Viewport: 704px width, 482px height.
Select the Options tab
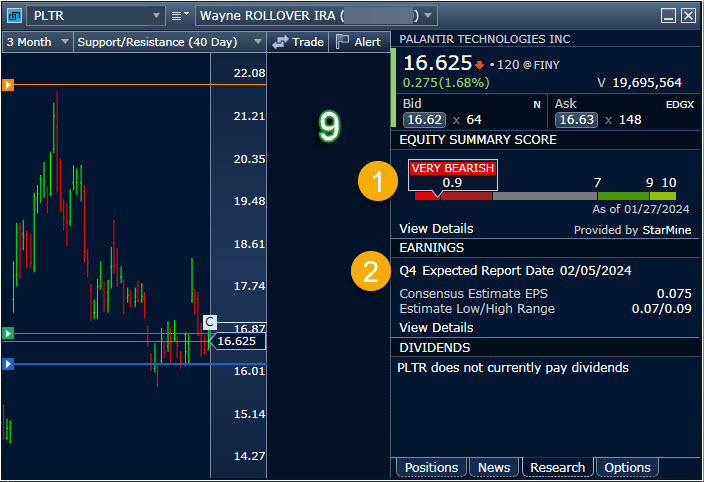(x=627, y=467)
